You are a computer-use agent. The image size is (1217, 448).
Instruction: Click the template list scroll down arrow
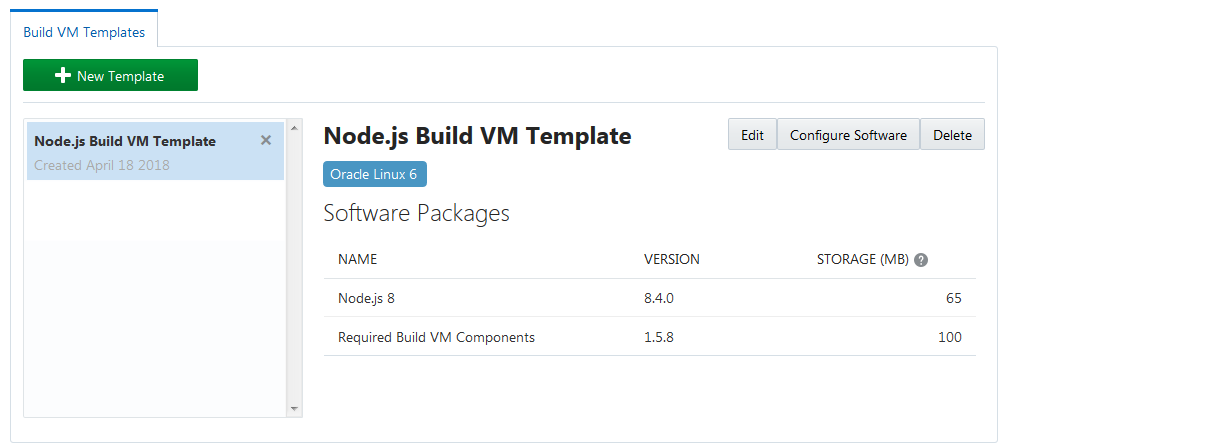[294, 408]
